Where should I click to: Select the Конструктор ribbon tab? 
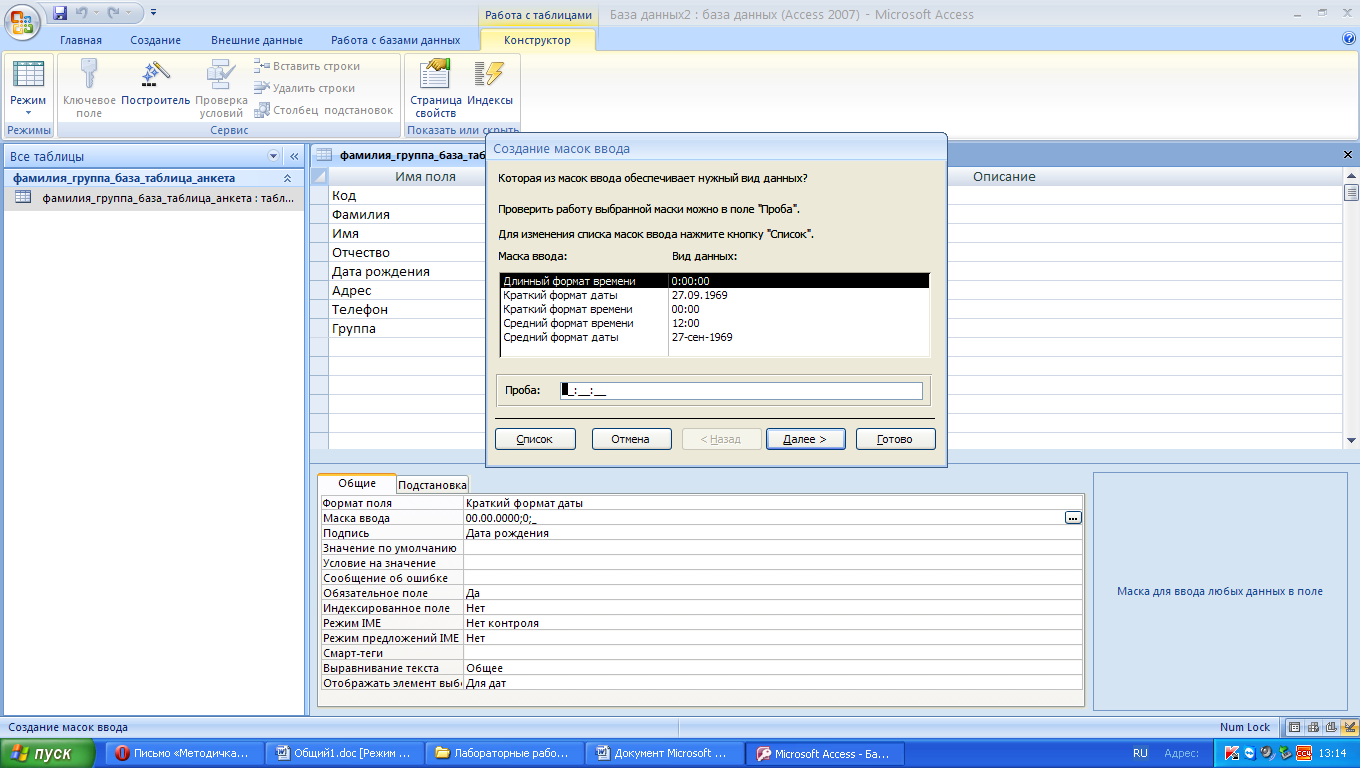click(x=538, y=40)
